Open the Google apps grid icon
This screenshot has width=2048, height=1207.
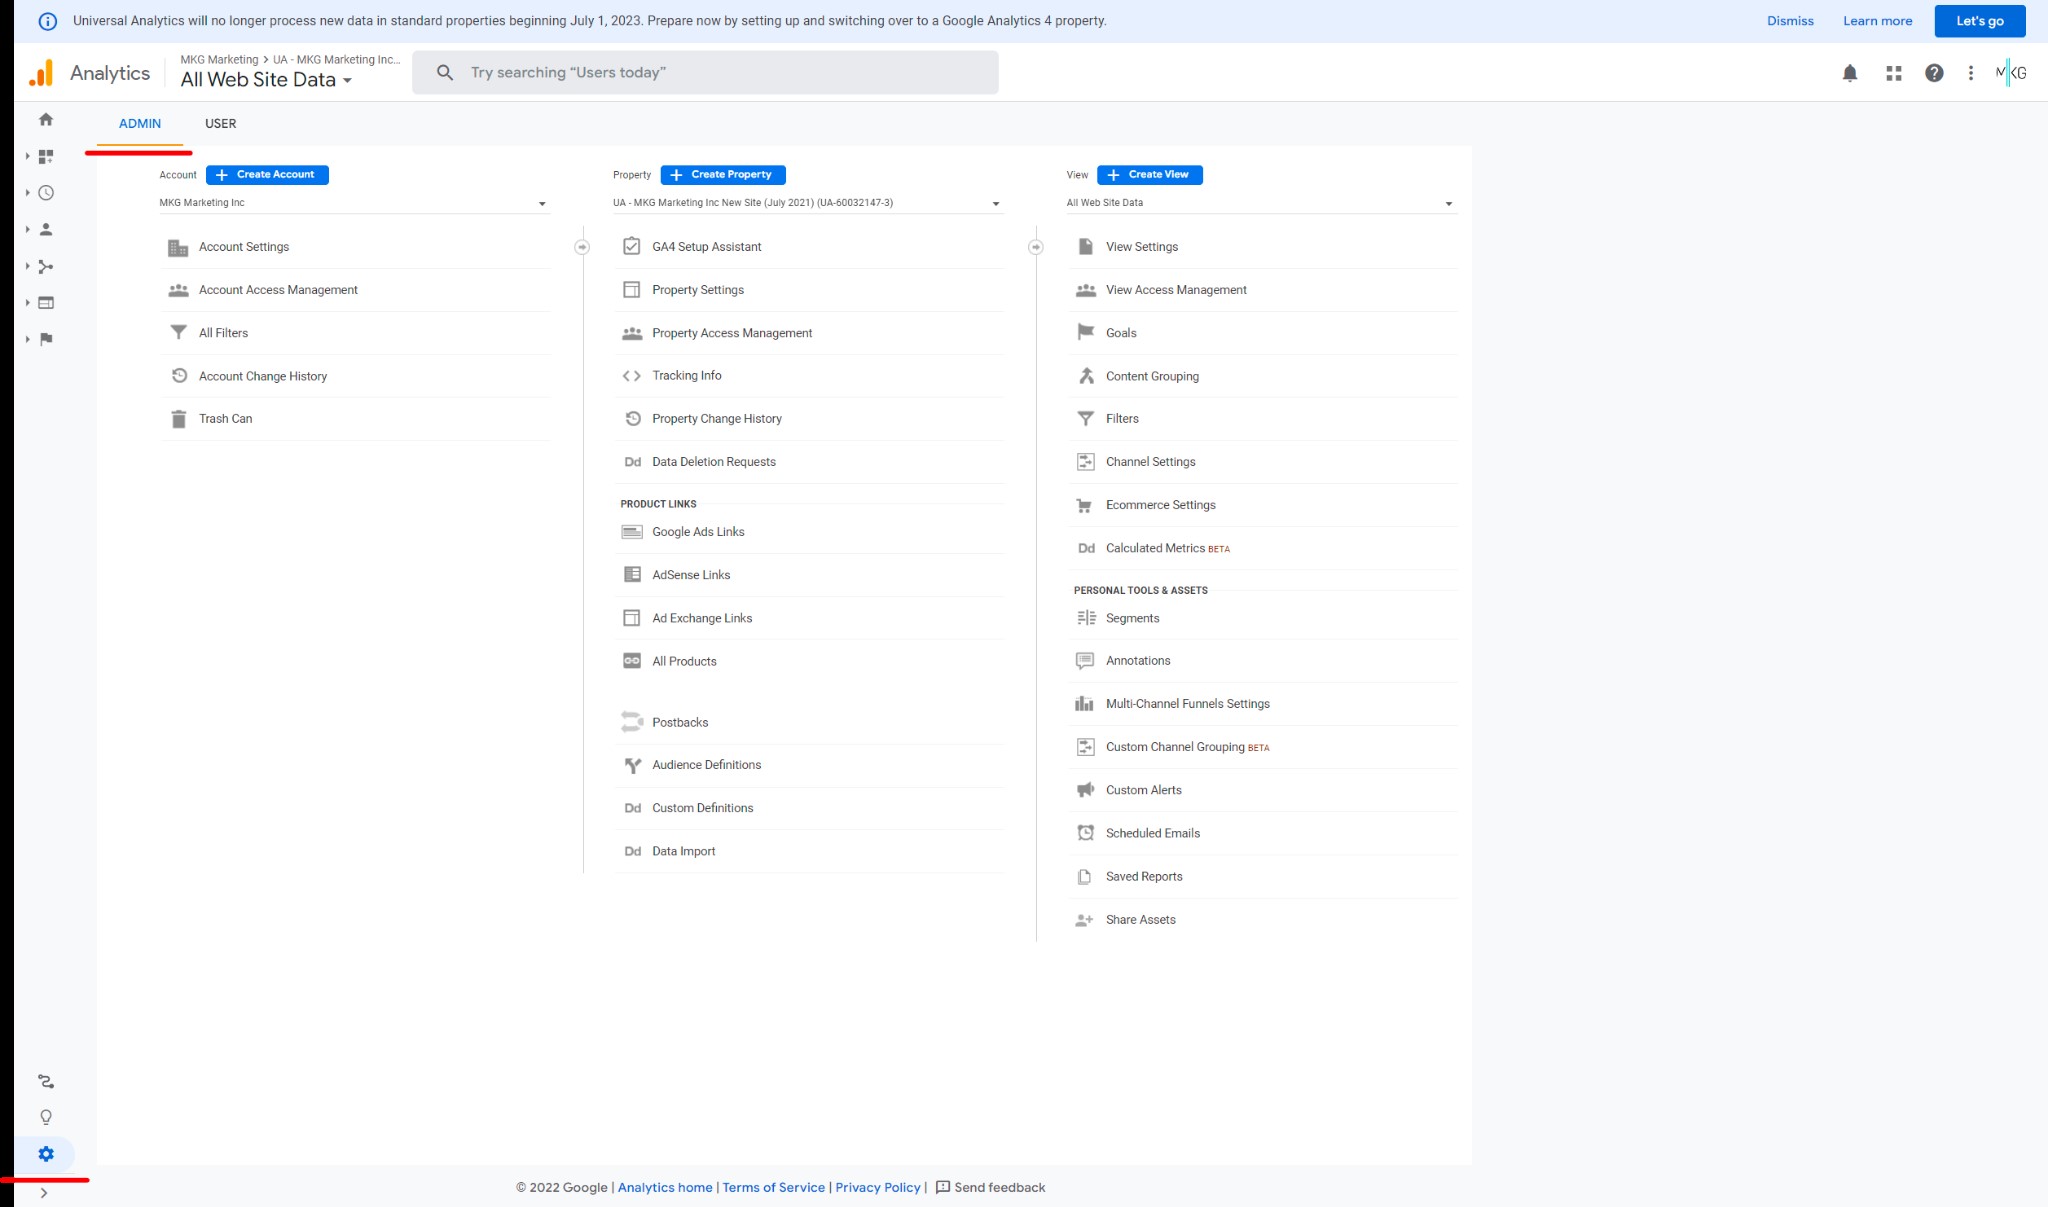click(1893, 72)
